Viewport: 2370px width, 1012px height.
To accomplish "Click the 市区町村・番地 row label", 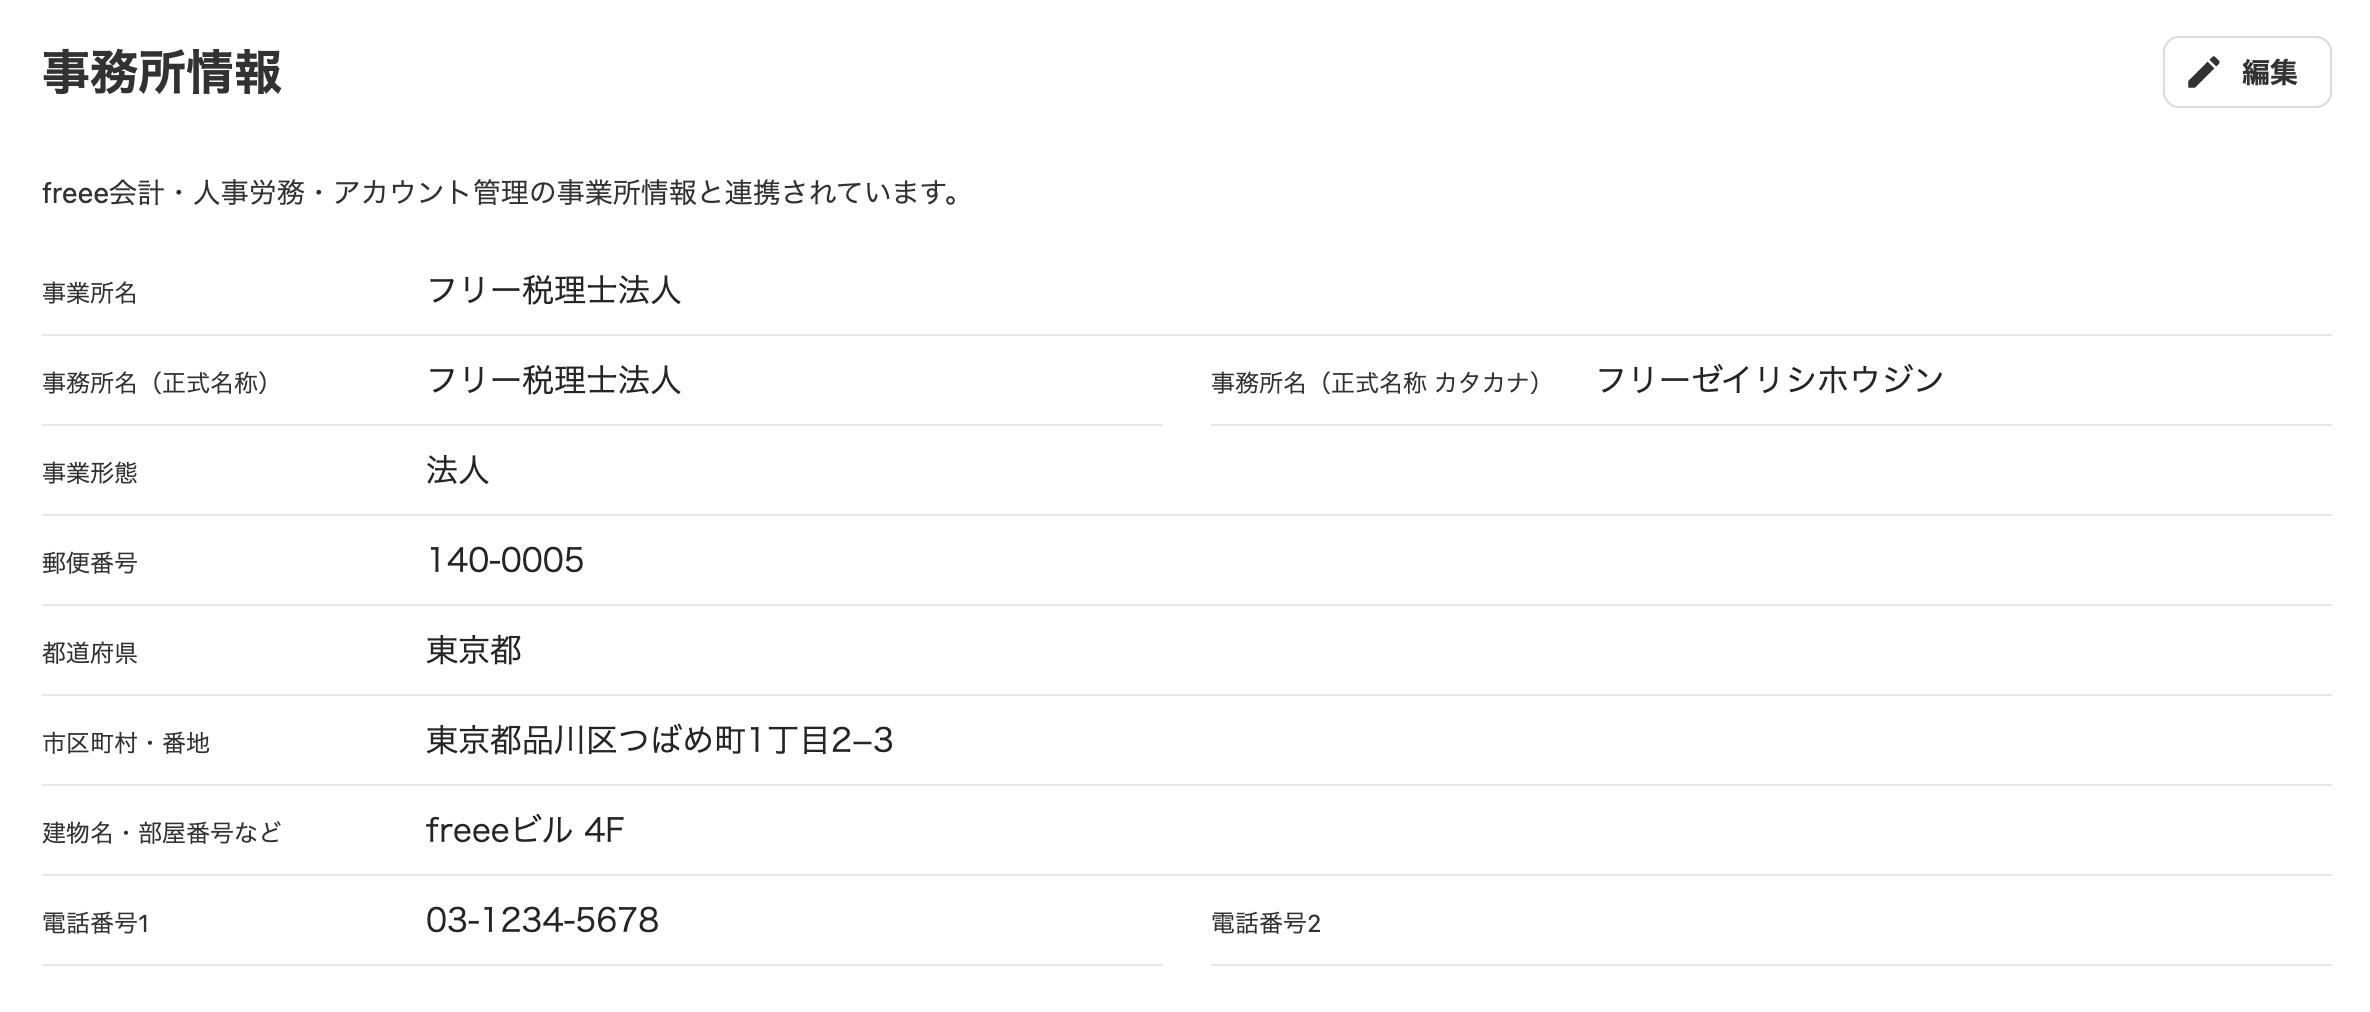I will point(126,743).
